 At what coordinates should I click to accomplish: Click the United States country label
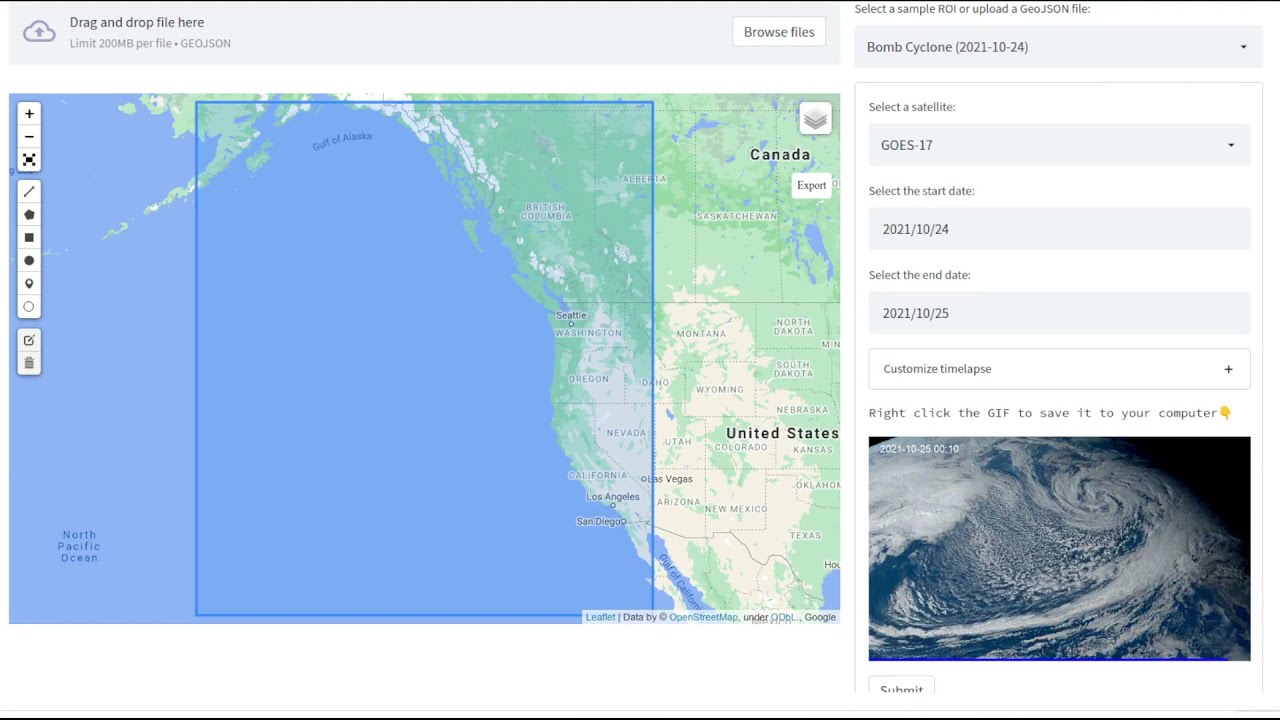point(782,433)
